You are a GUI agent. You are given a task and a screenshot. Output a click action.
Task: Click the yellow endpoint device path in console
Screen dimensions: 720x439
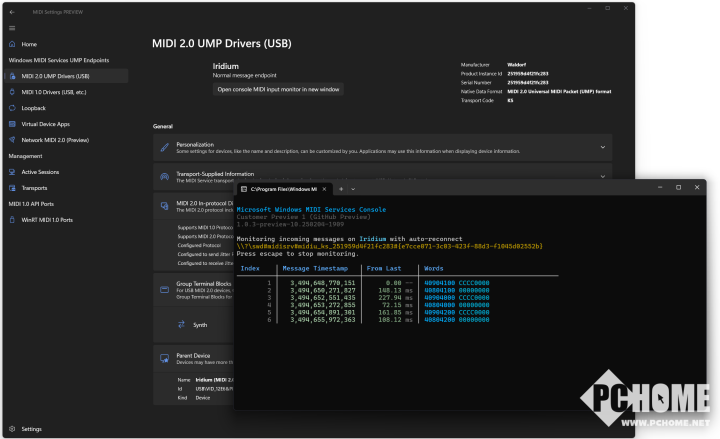click(x=389, y=247)
